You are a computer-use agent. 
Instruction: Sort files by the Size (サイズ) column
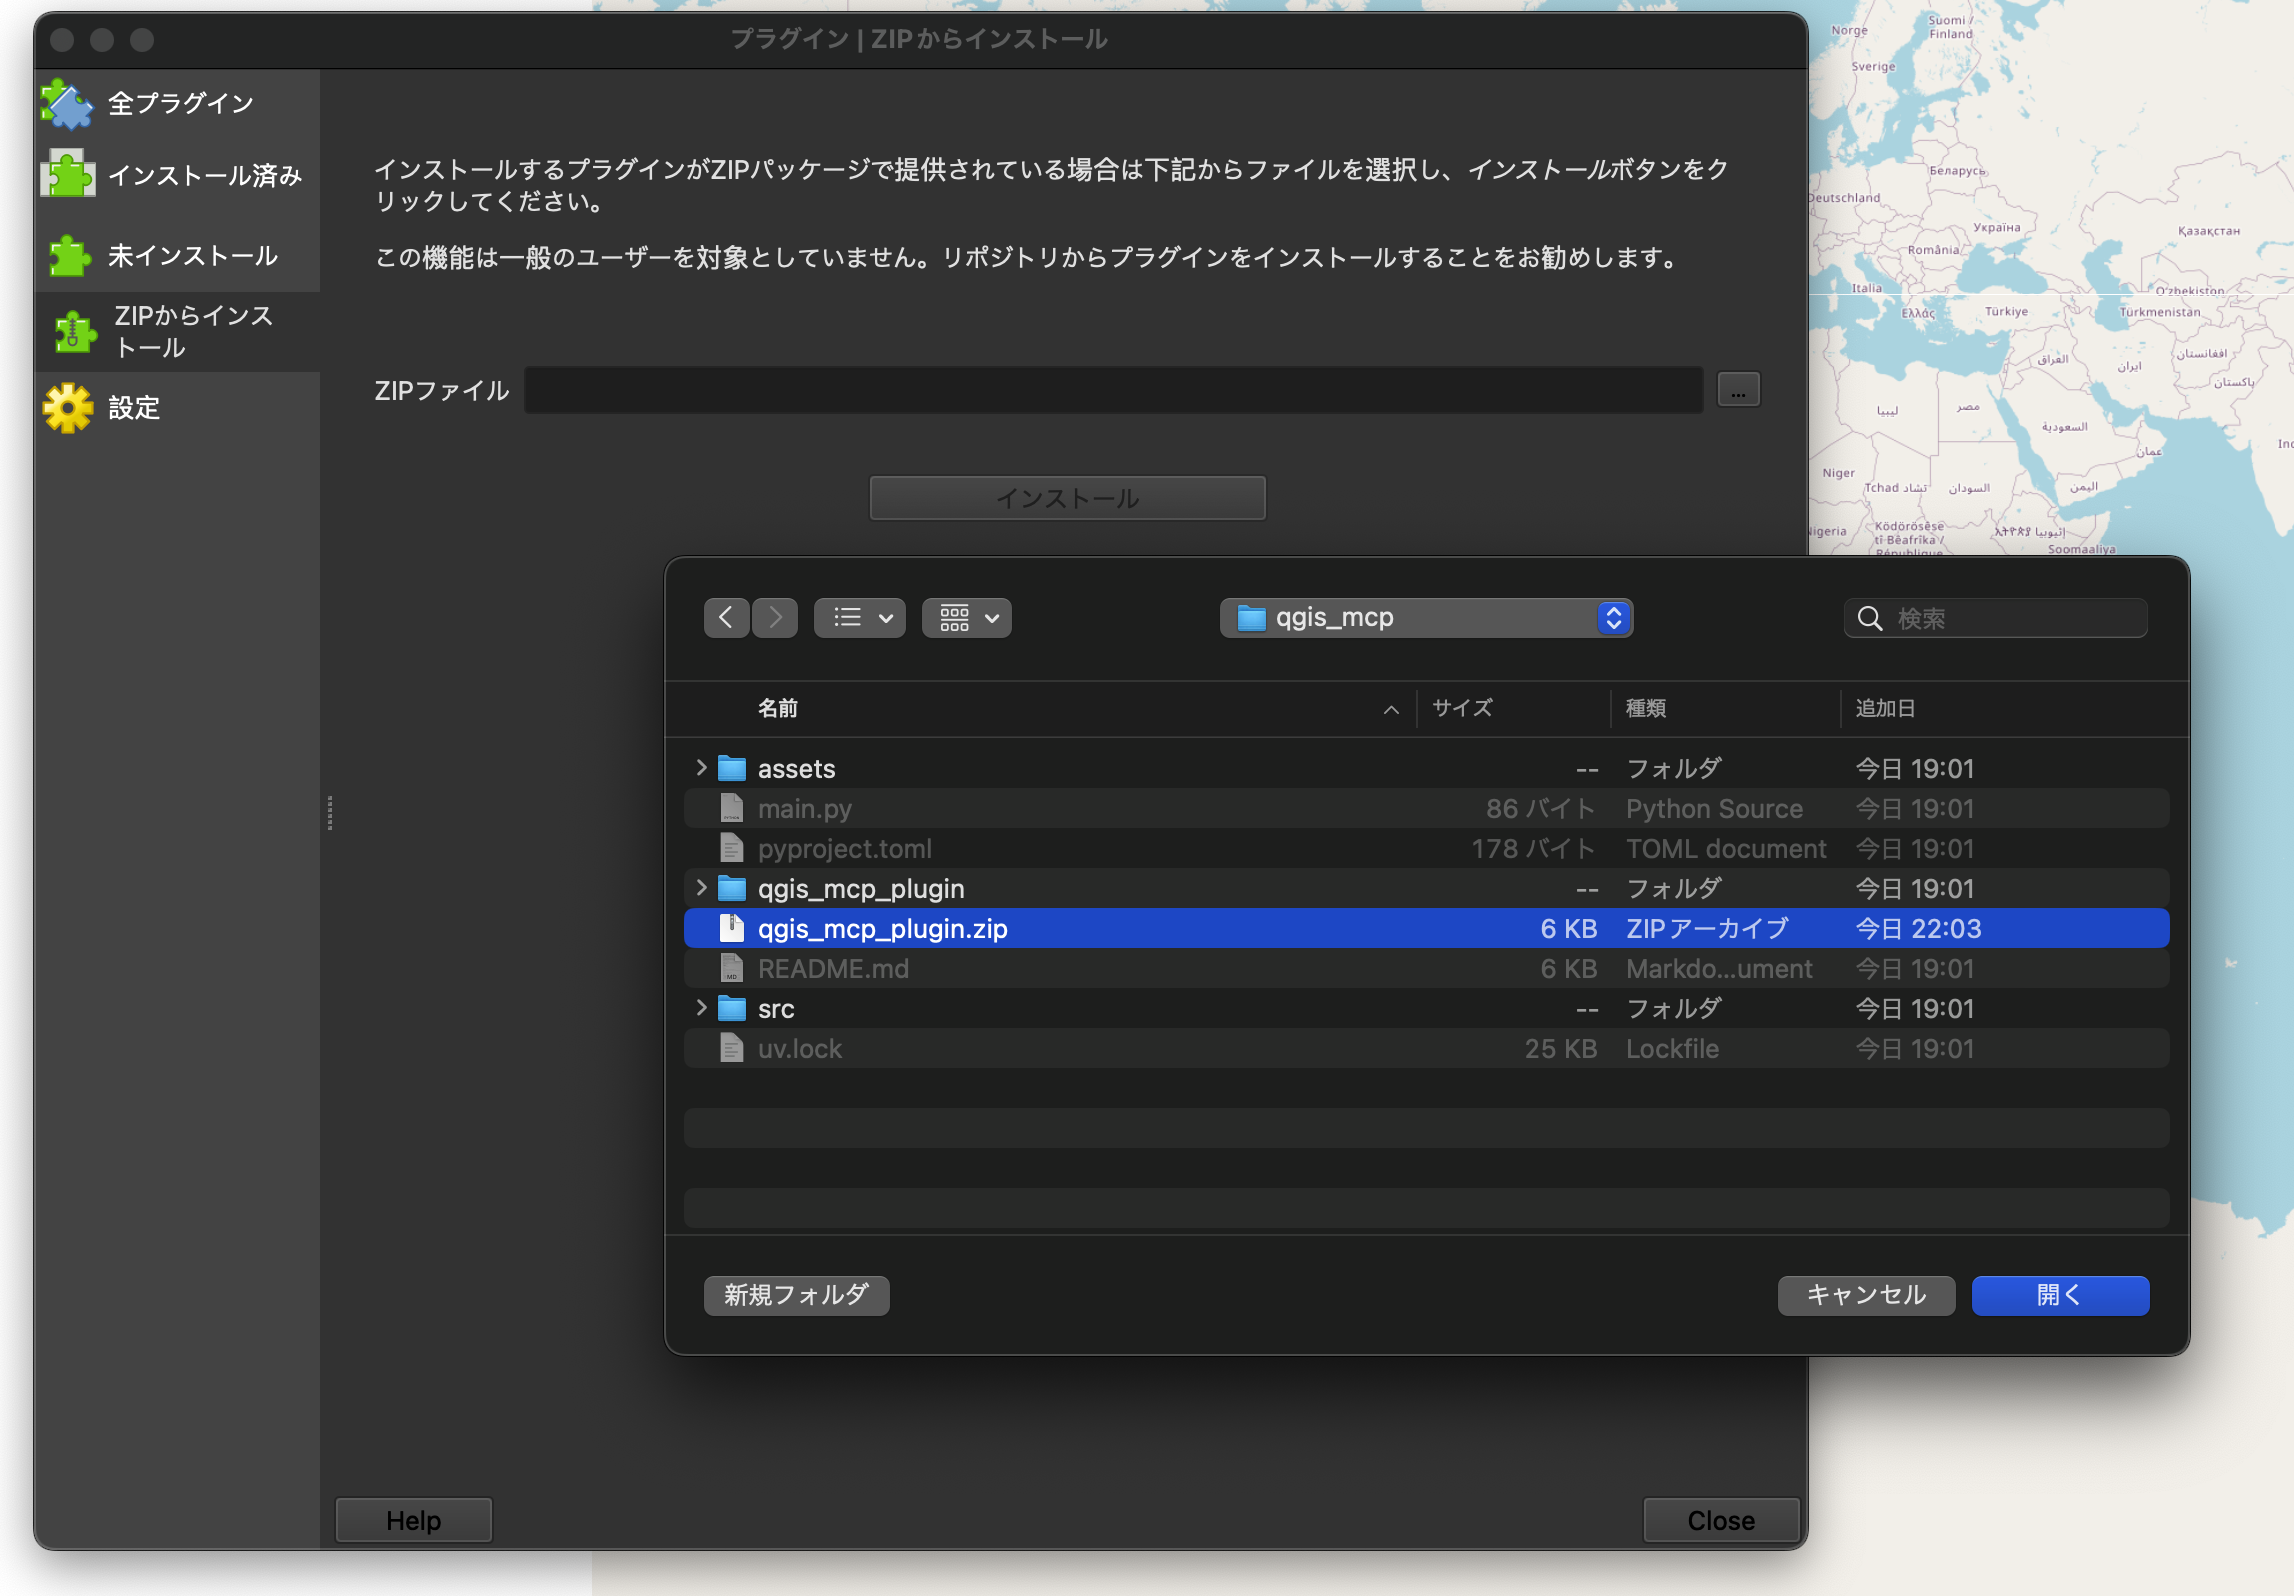pos(1462,708)
